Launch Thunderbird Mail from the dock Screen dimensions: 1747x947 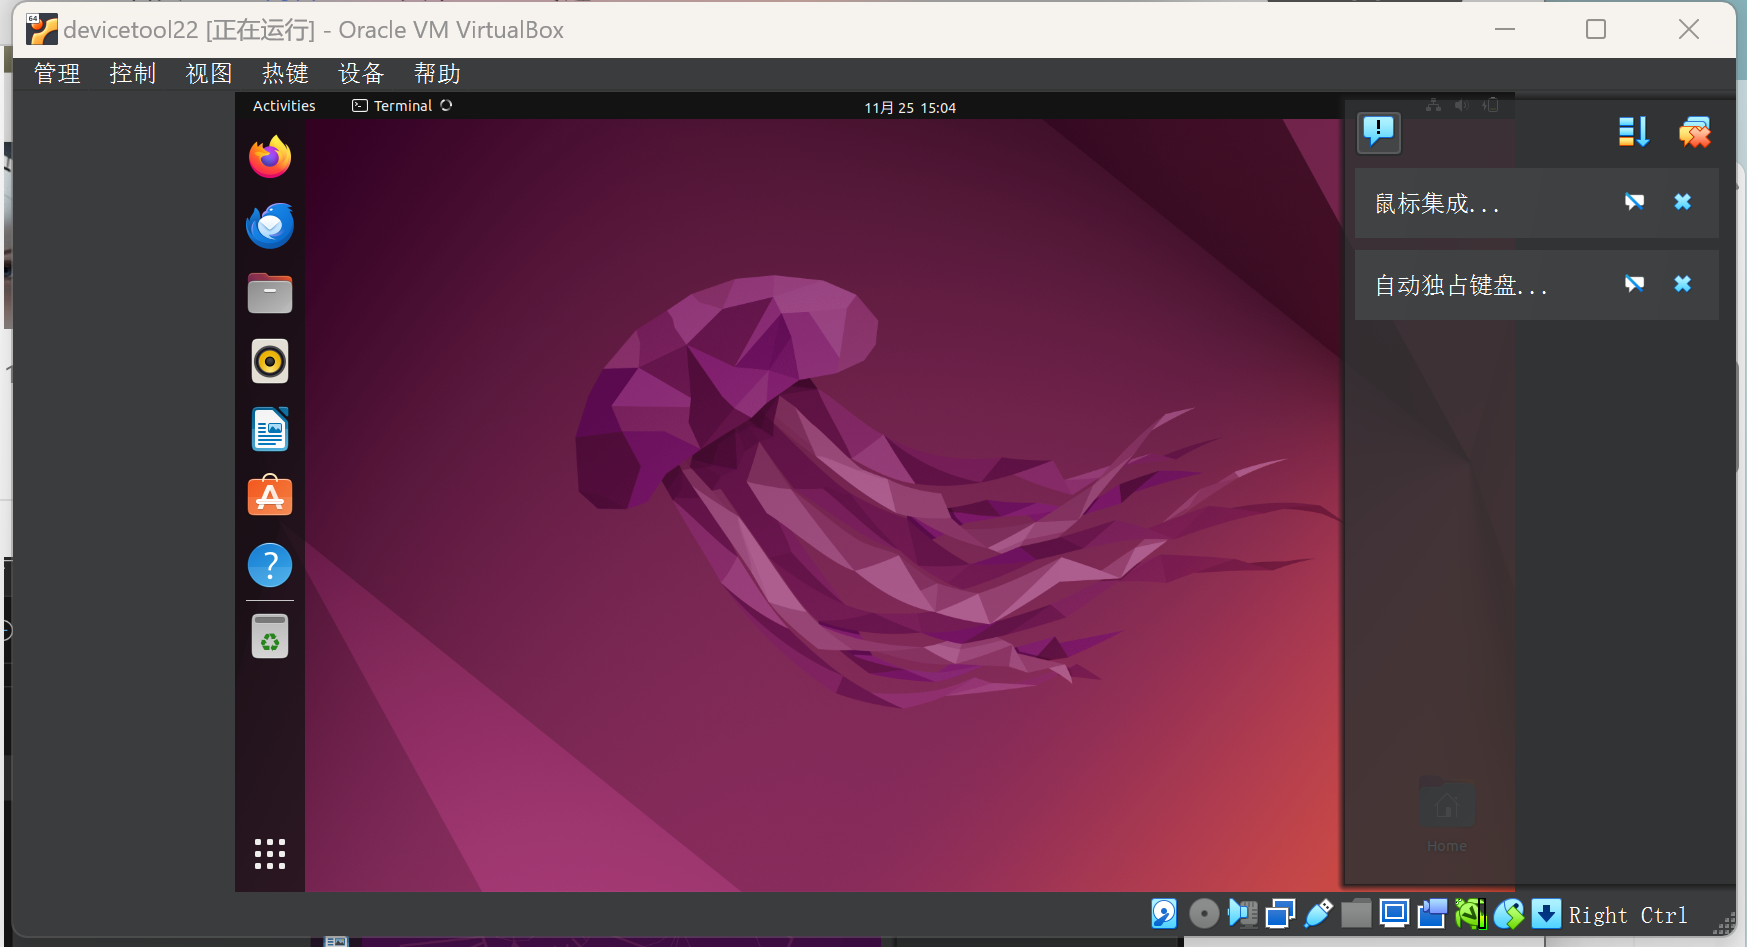point(270,225)
